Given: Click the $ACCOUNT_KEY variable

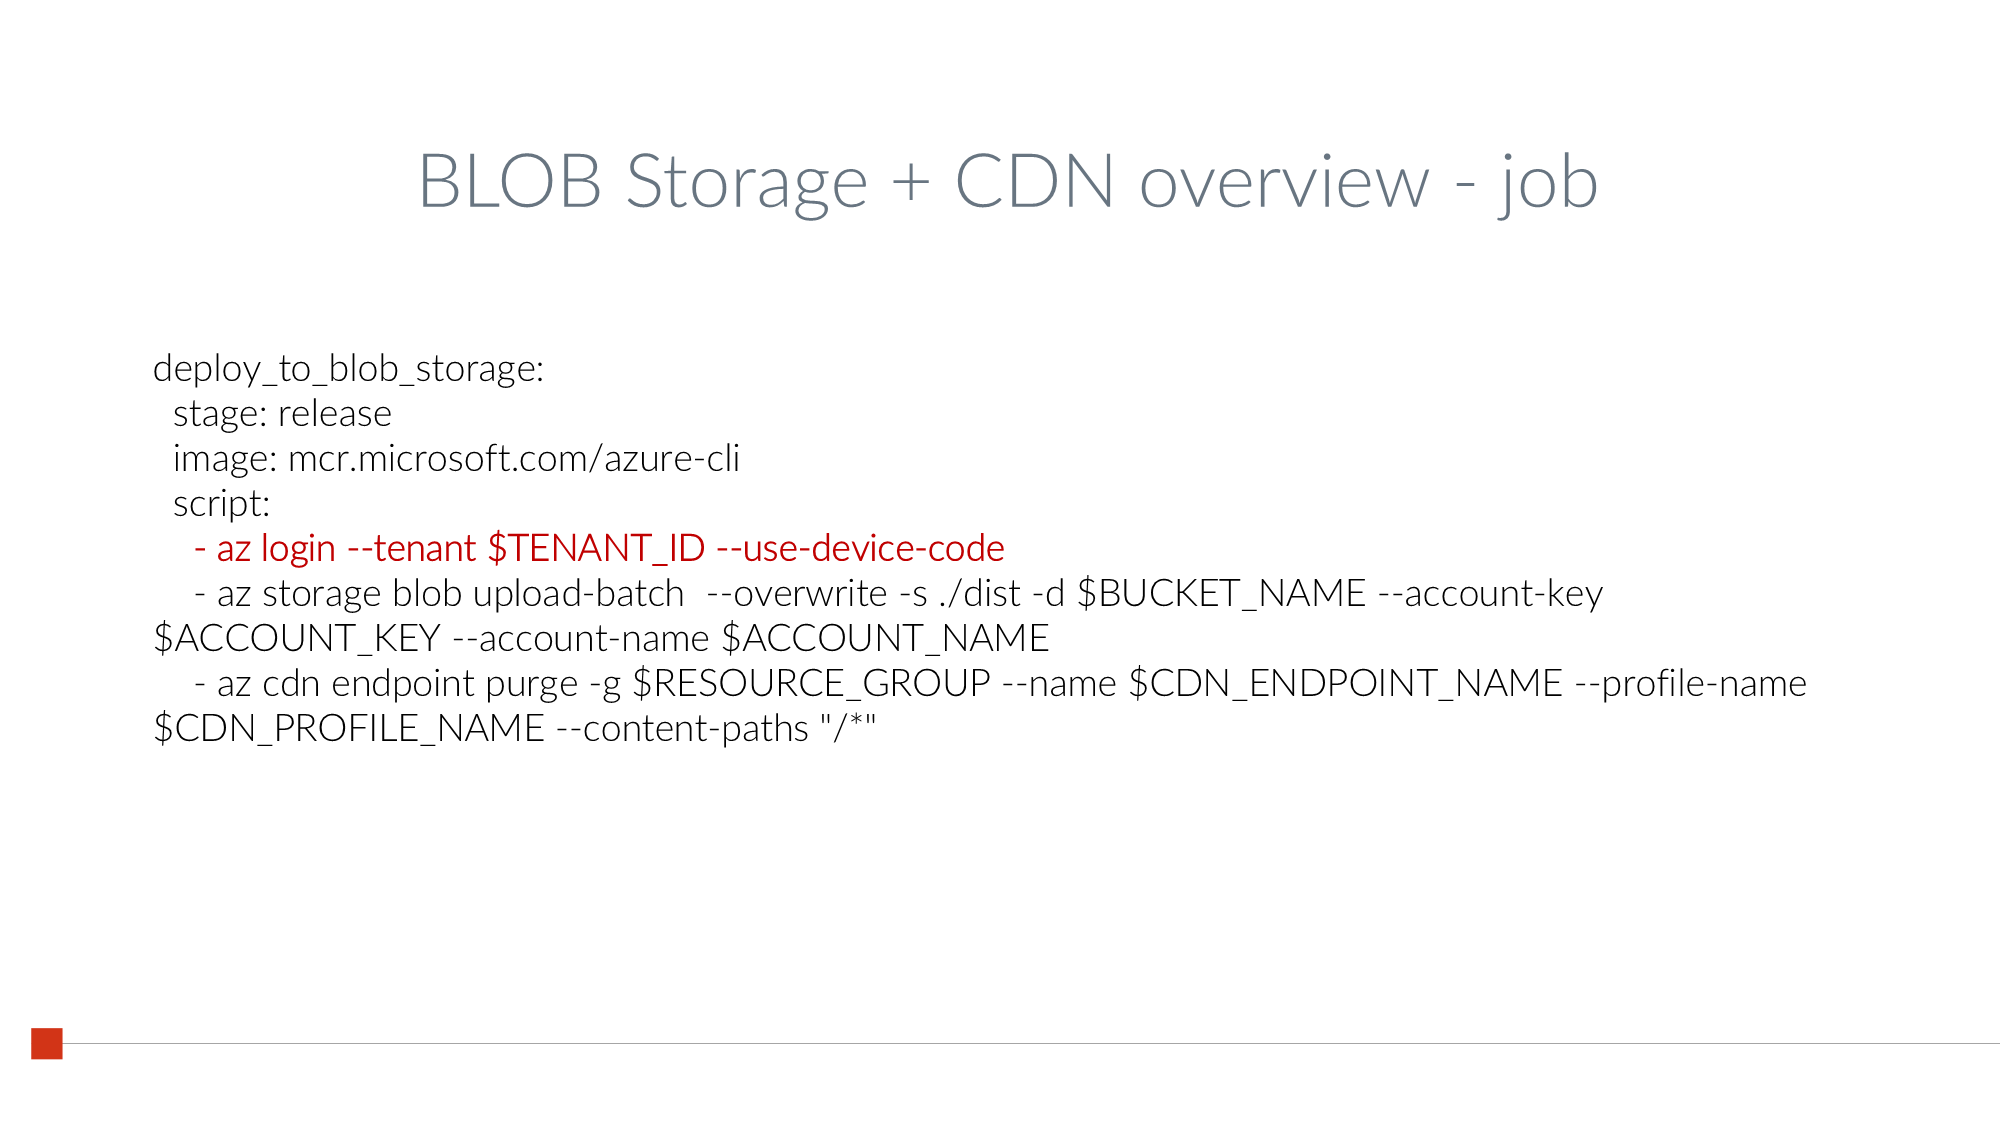Looking at the screenshot, I should (x=297, y=639).
